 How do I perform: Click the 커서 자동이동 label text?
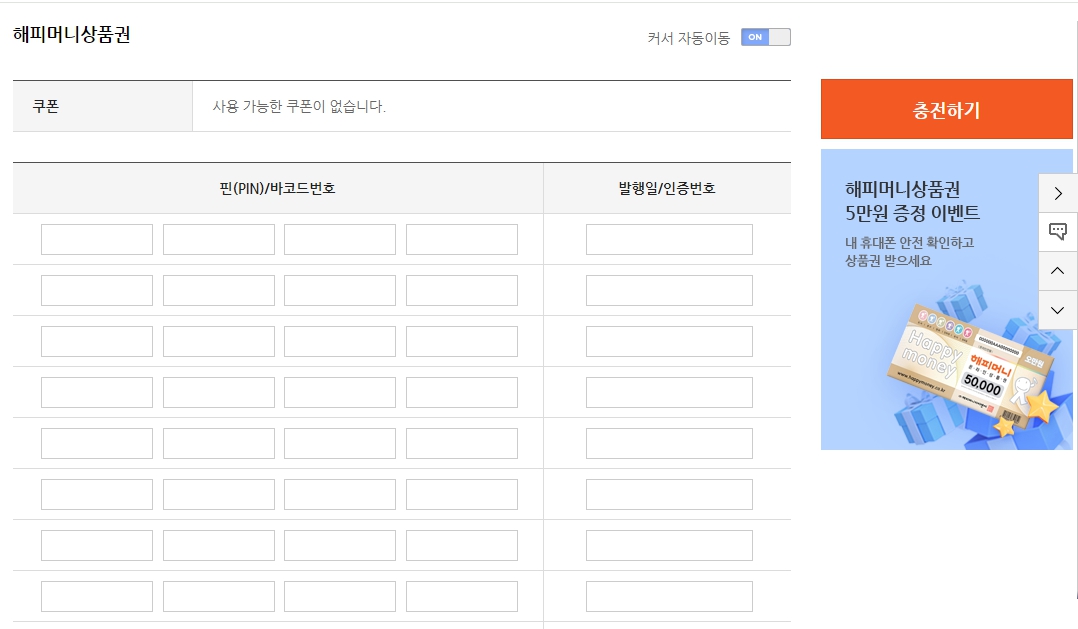(x=688, y=38)
